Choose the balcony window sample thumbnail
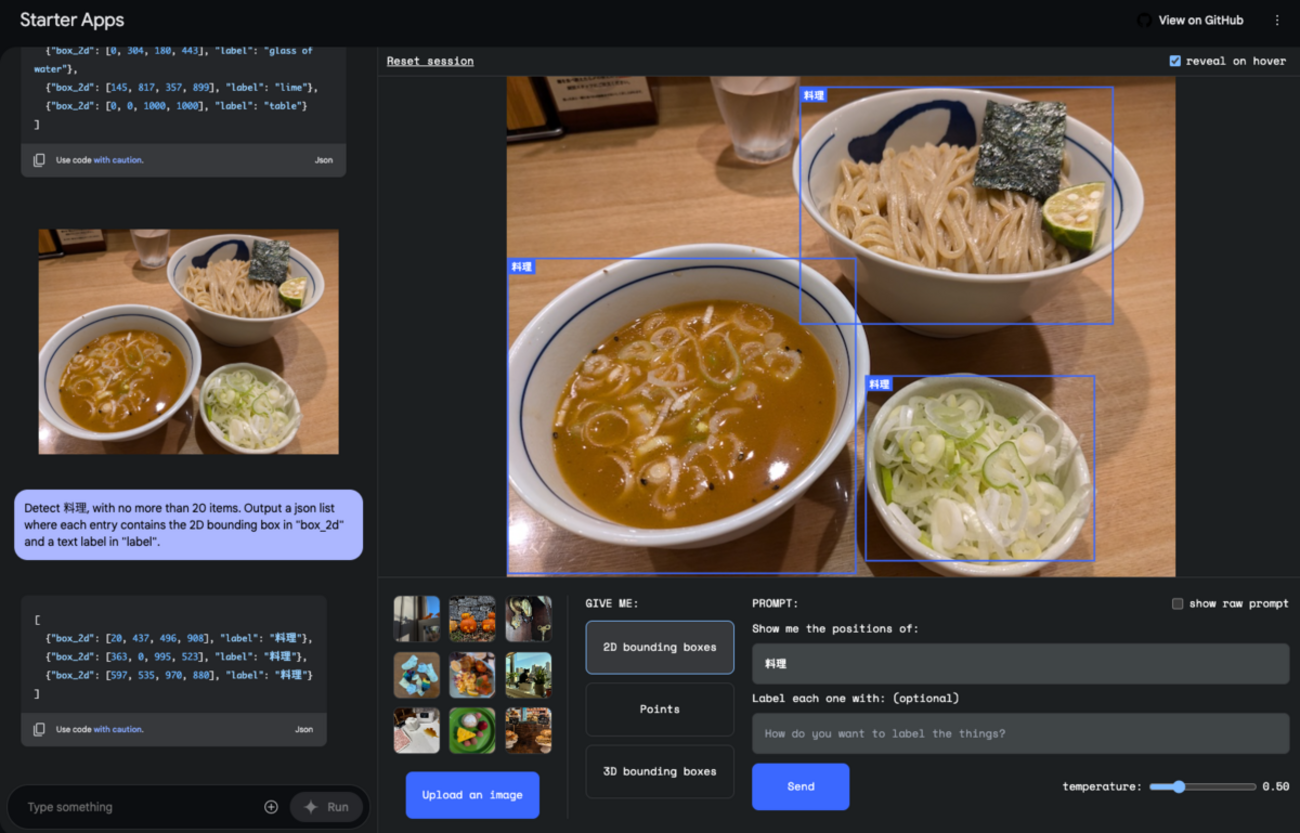Screen dimensions: 1300x833 [417, 619]
